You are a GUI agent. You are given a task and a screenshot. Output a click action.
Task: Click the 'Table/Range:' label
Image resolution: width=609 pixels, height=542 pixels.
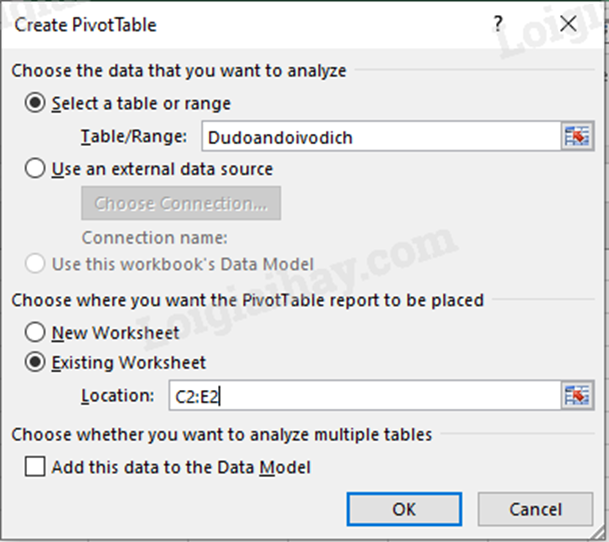pyautogui.click(x=134, y=137)
